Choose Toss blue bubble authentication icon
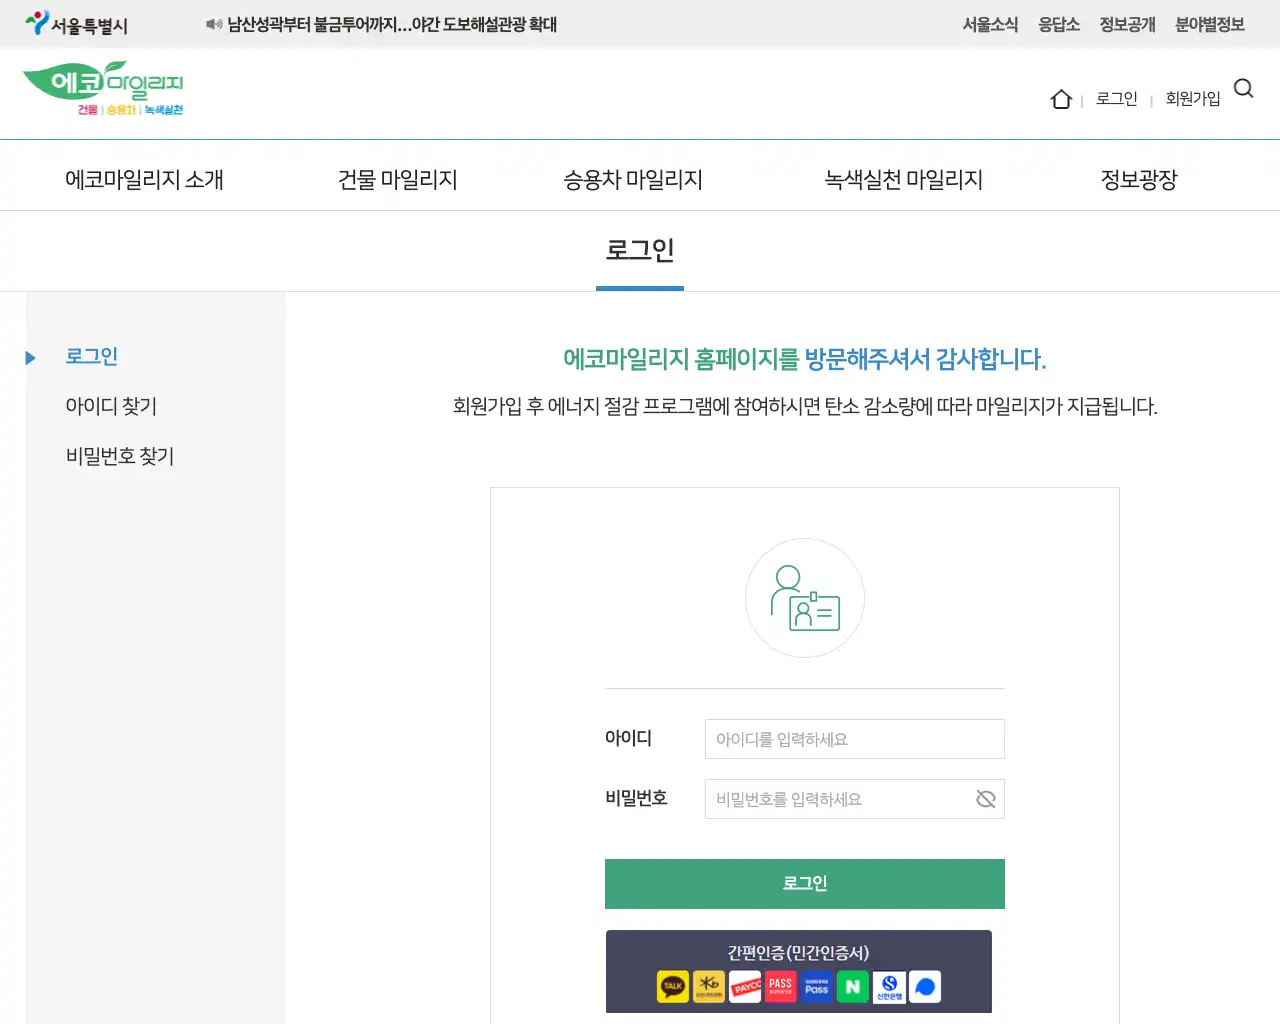Screen dimensions: 1280x1024 click(x=925, y=987)
